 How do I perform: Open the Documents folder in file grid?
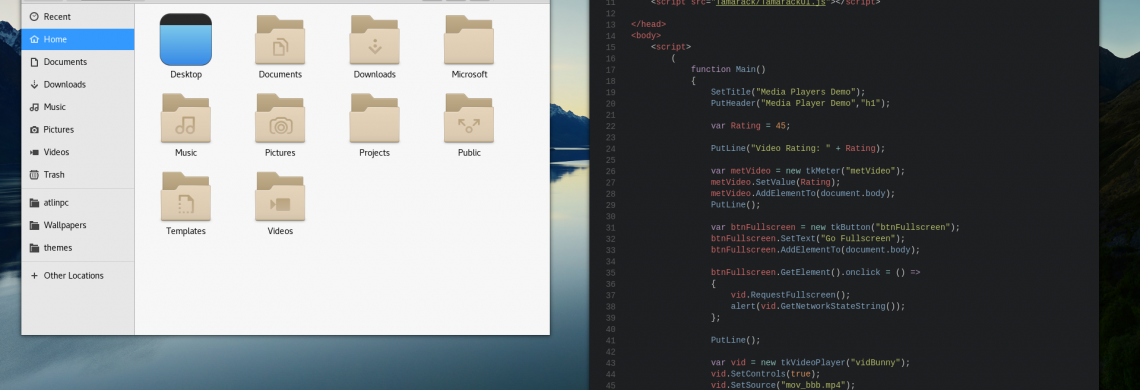280,40
